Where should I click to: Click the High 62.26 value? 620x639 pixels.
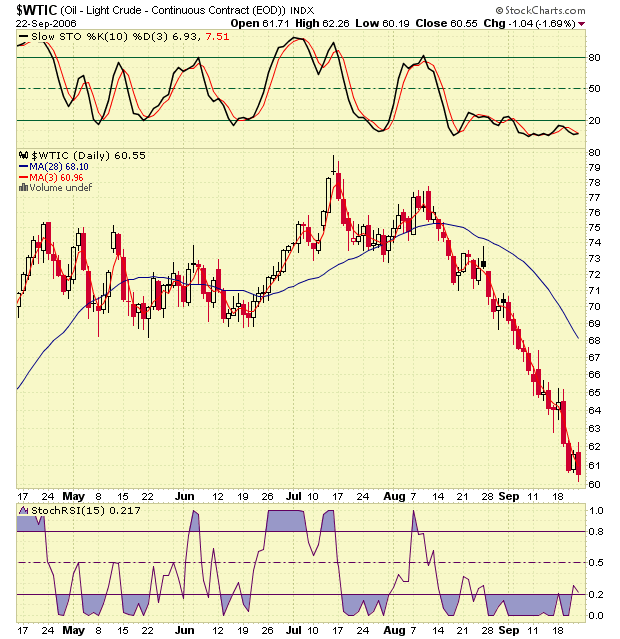coord(322,24)
